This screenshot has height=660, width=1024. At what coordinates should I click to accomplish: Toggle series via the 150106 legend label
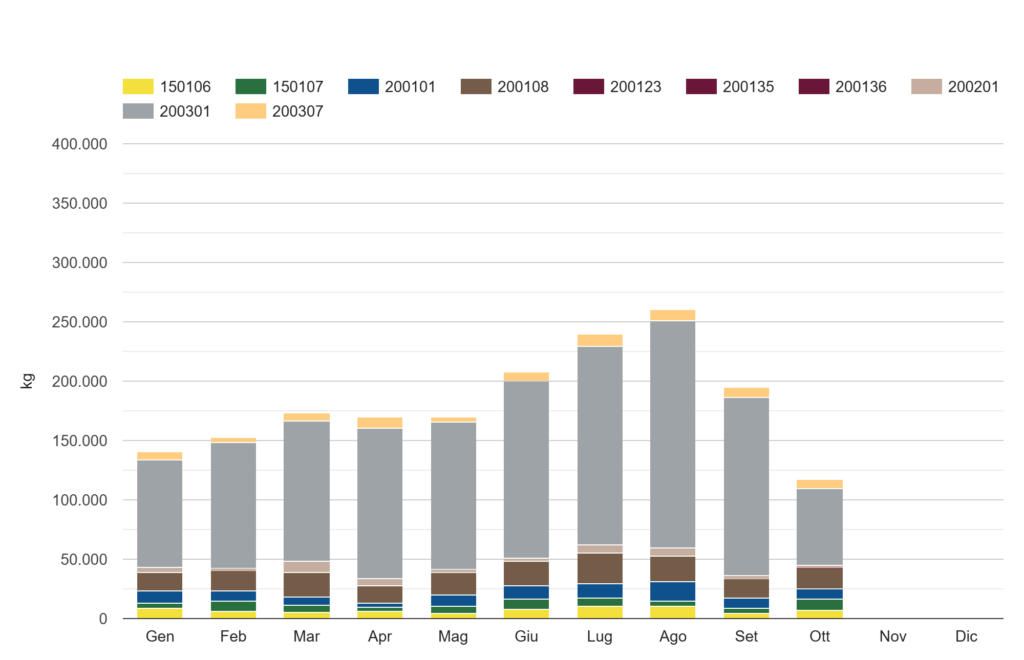pos(185,87)
